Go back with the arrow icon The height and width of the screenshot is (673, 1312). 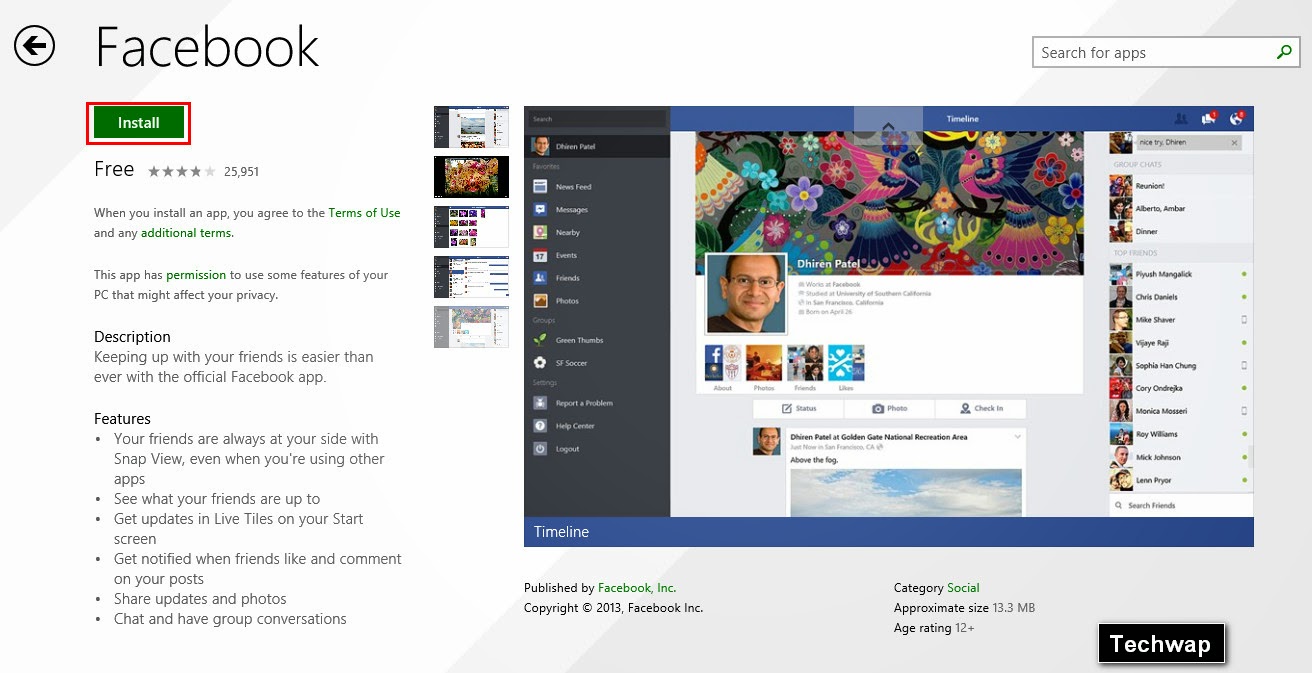point(34,46)
